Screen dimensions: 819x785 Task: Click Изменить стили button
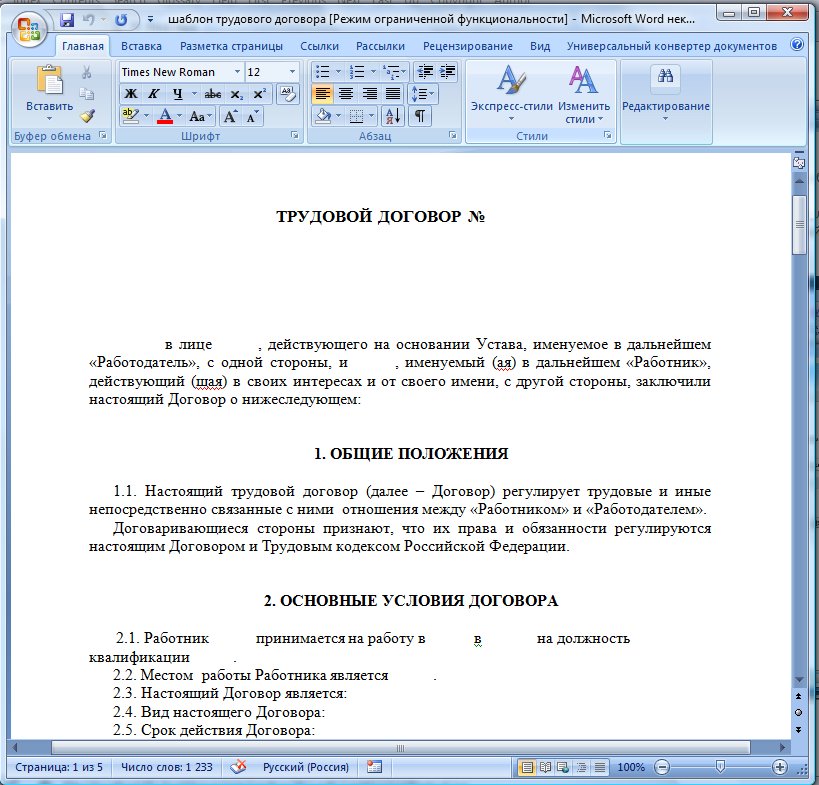pos(583,94)
